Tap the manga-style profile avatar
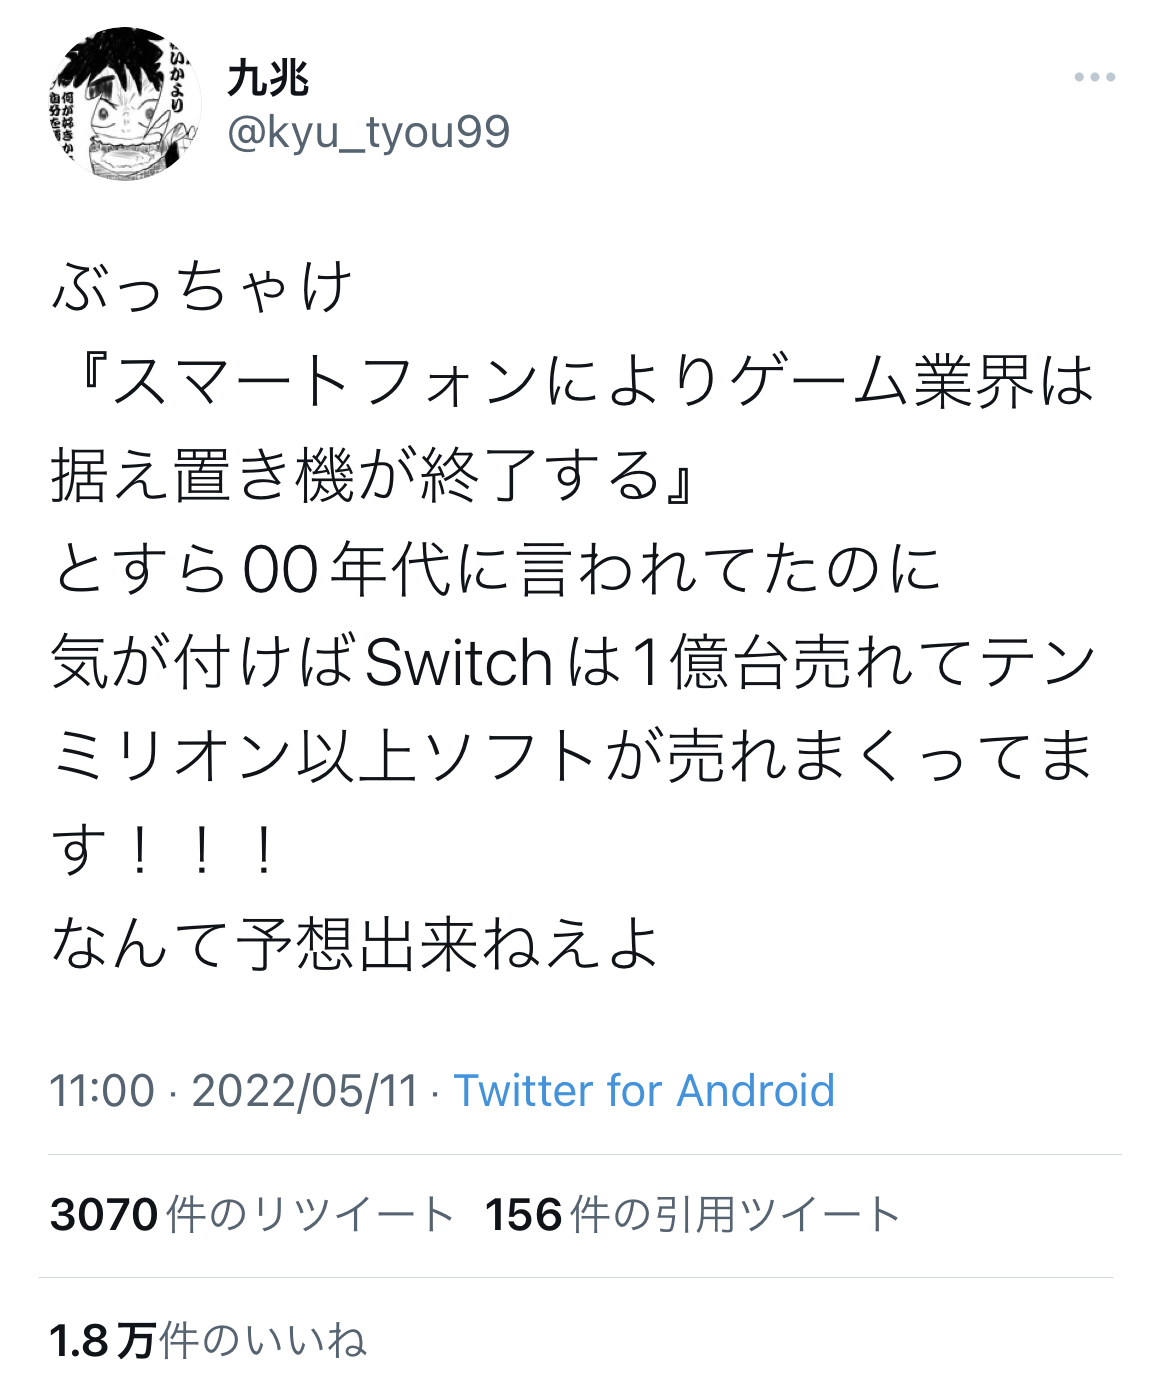Image resolution: width=1170 pixels, height=1382 pixels. click(x=125, y=104)
